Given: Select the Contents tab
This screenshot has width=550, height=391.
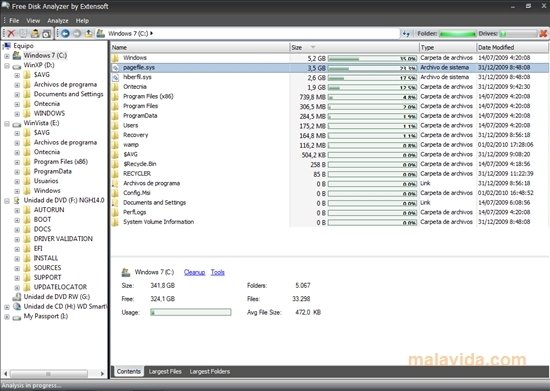Looking at the screenshot, I should pyautogui.click(x=128, y=371).
